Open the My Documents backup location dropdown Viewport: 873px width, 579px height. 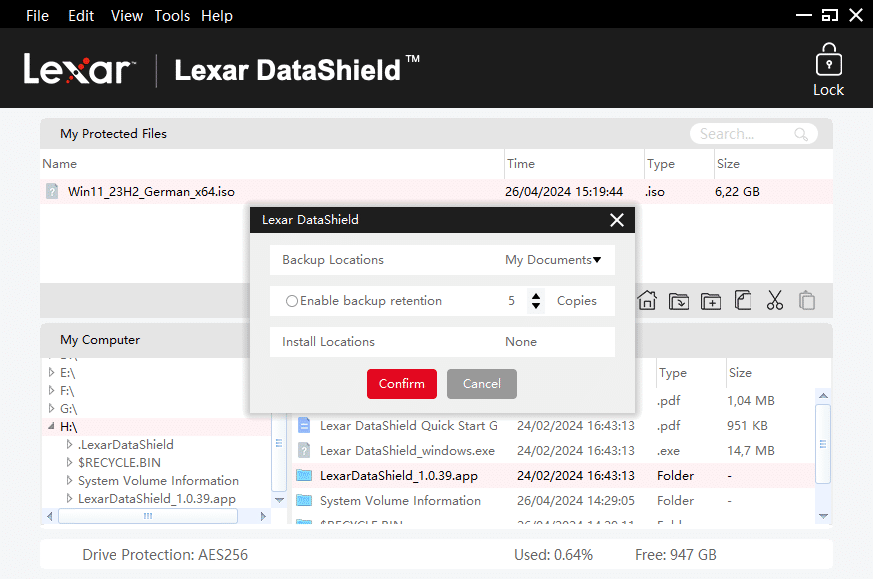pyautogui.click(x=553, y=260)
